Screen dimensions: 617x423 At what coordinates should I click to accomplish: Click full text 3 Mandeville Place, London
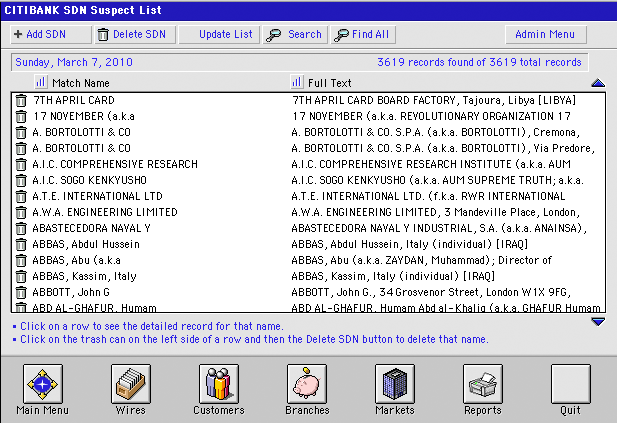(435, 212)
